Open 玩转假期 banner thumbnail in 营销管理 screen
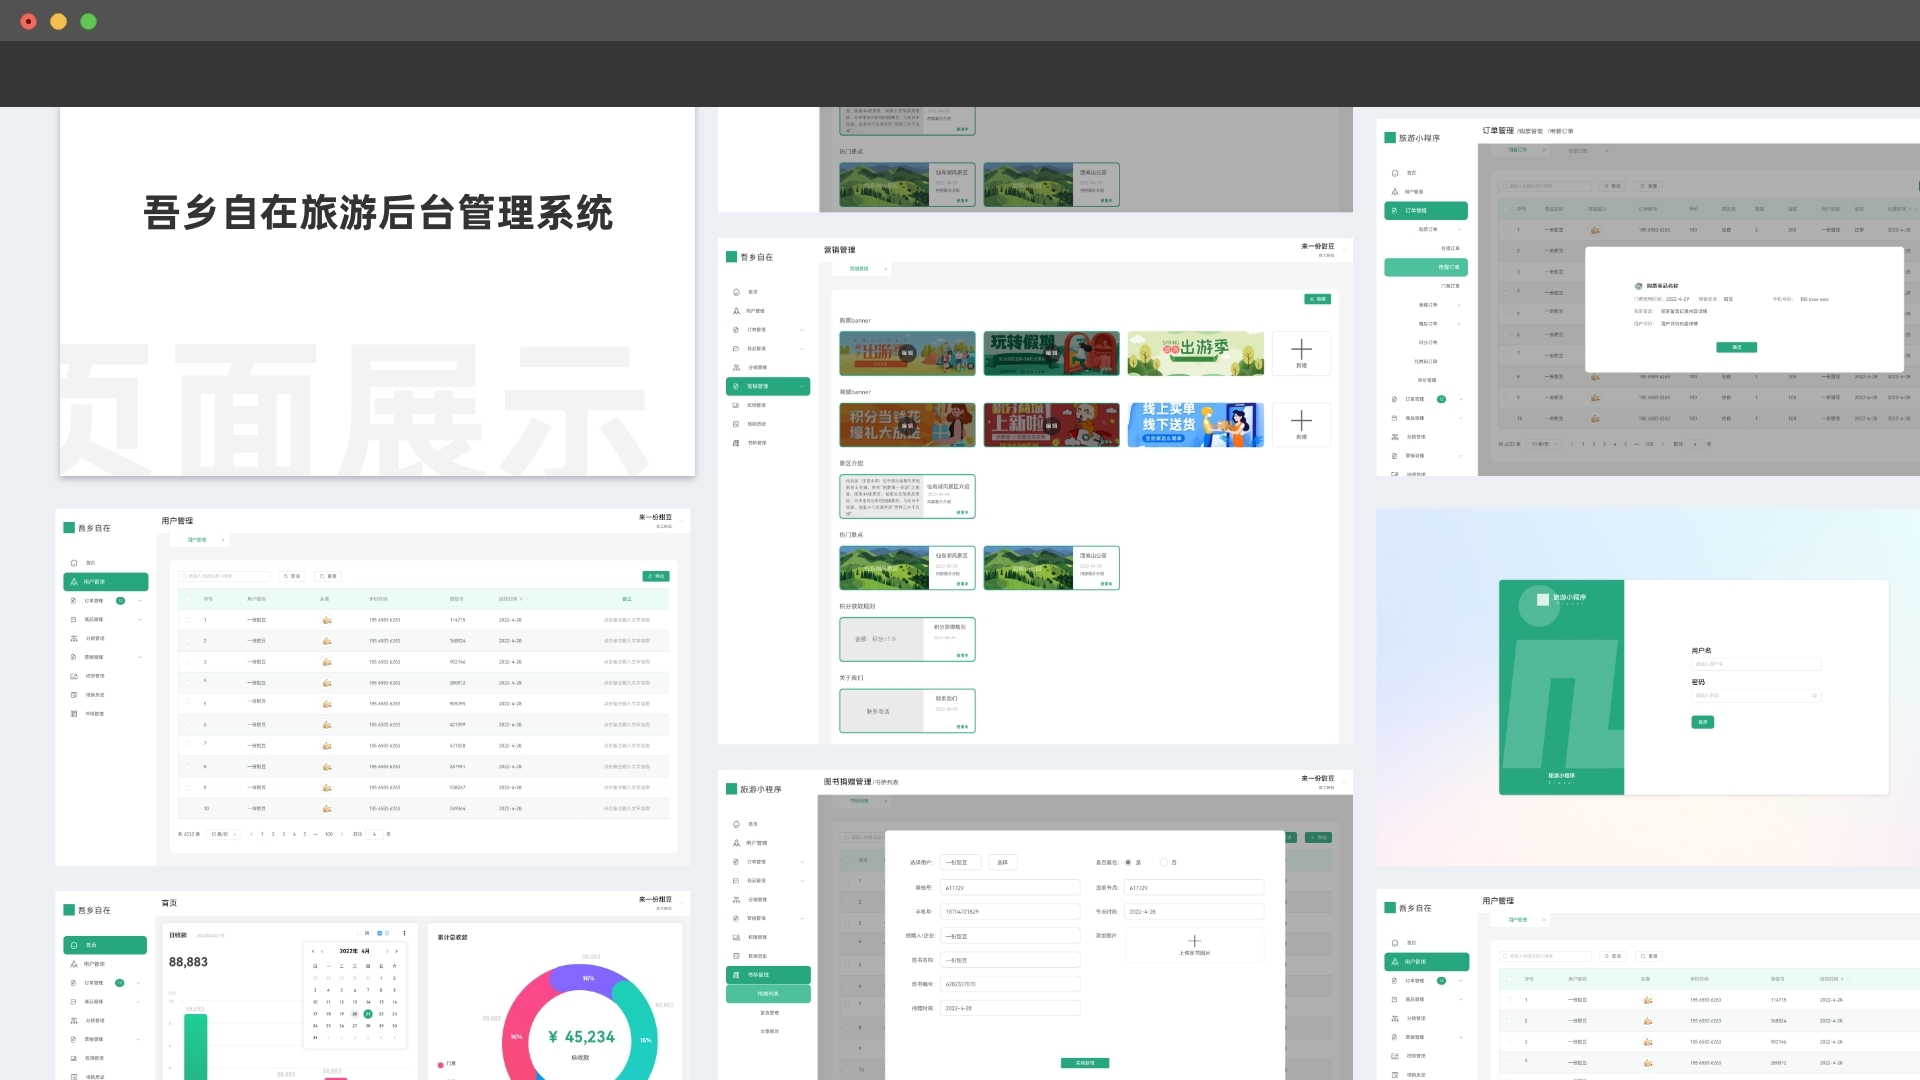Viewport: 1920px width, 1080px height. [x=1051, y=353]
